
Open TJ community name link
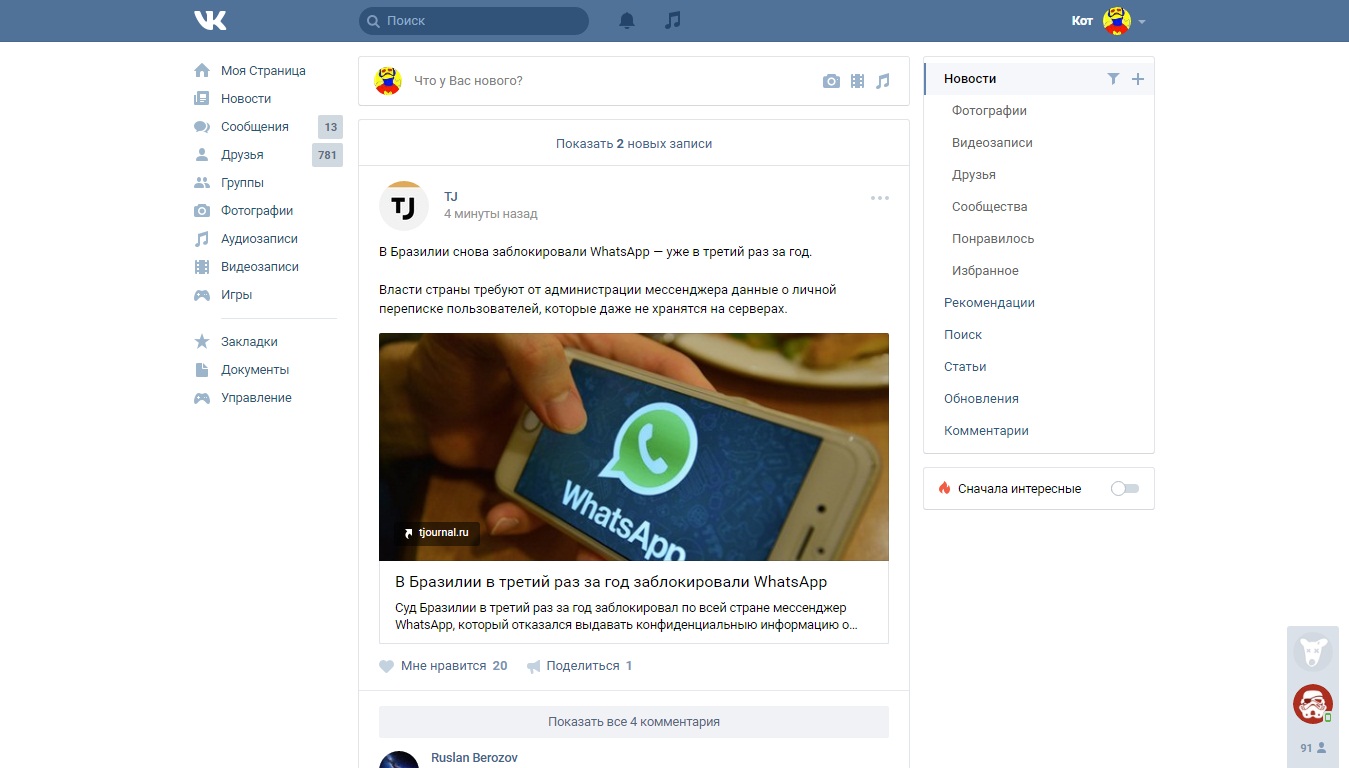(x=451, y=197)
